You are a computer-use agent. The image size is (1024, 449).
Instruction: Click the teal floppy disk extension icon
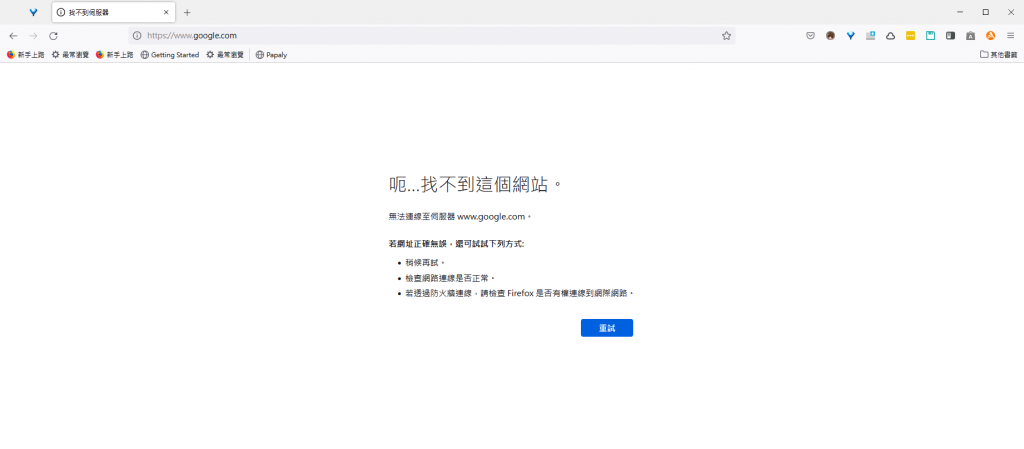pos(931,36)
